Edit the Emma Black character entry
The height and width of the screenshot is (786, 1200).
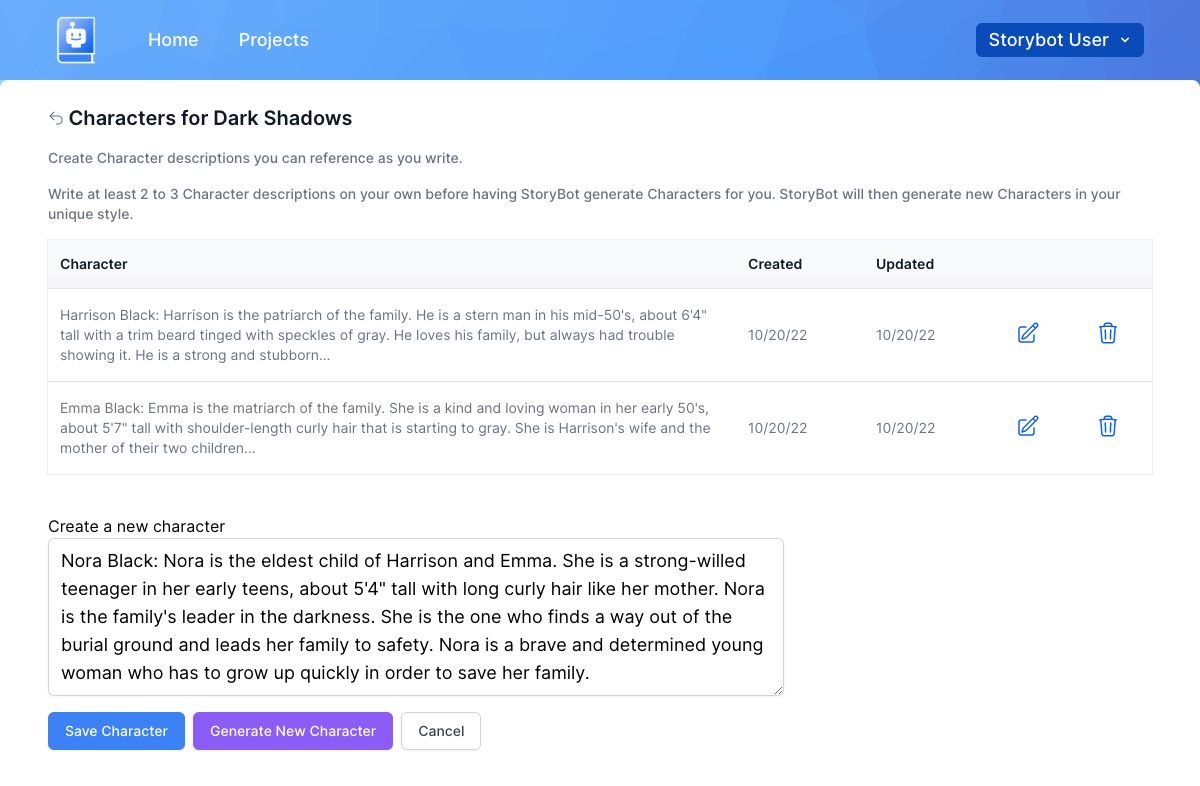click(x=1028, y=427)
